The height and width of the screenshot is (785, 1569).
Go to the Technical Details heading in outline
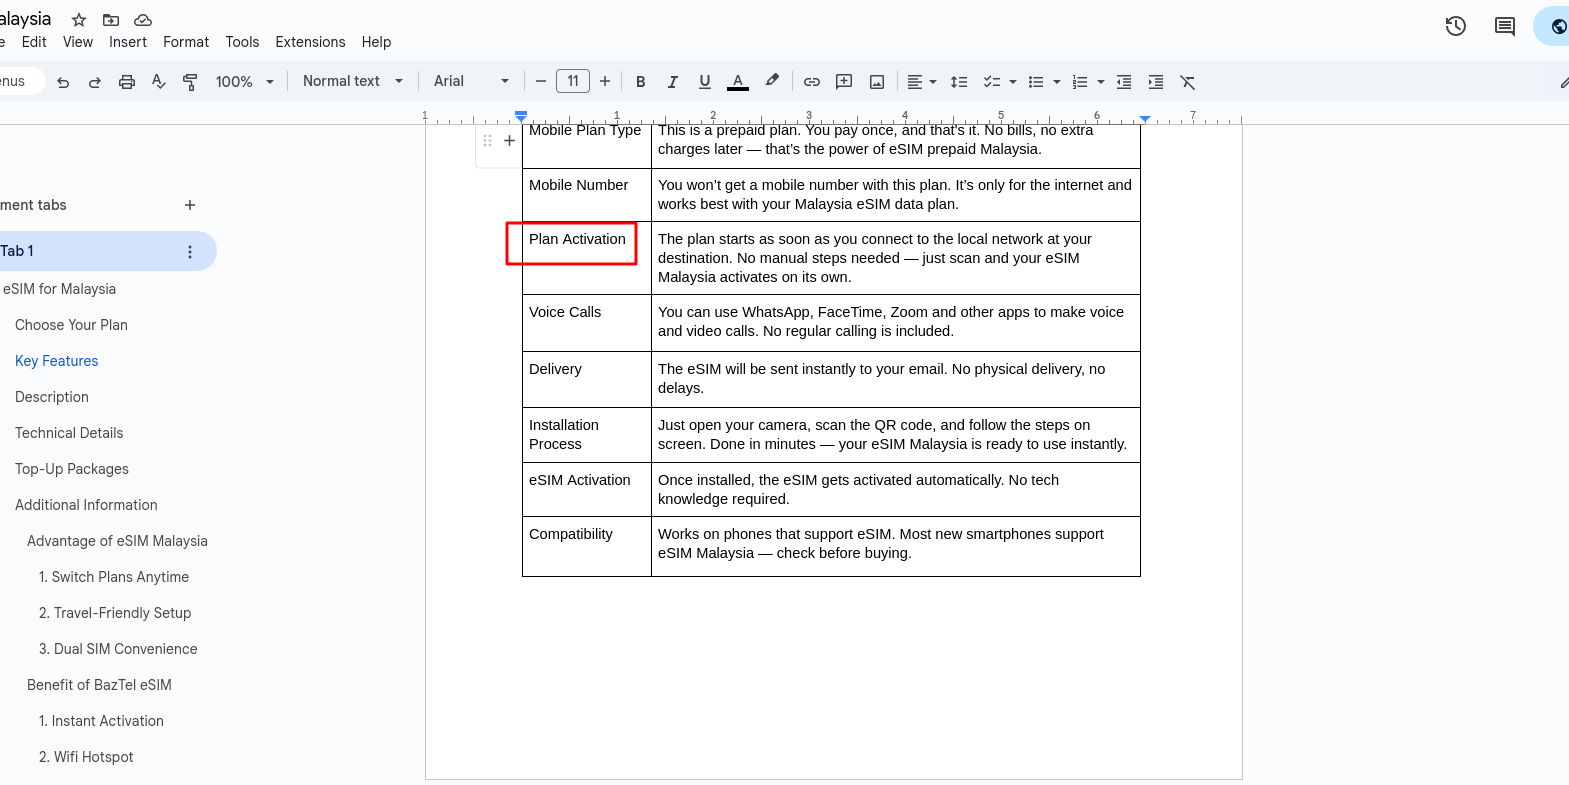click(69, 433)
